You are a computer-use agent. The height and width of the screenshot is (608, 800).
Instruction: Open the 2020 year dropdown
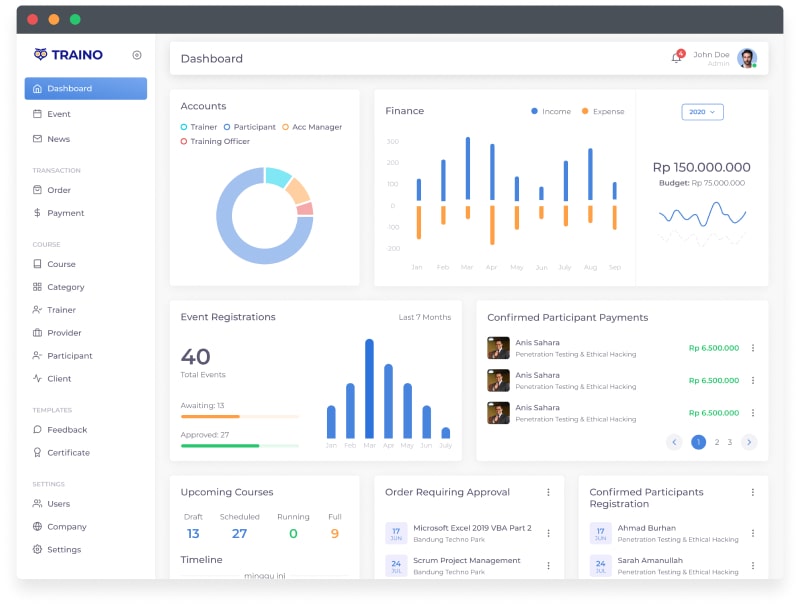[702, 112]
